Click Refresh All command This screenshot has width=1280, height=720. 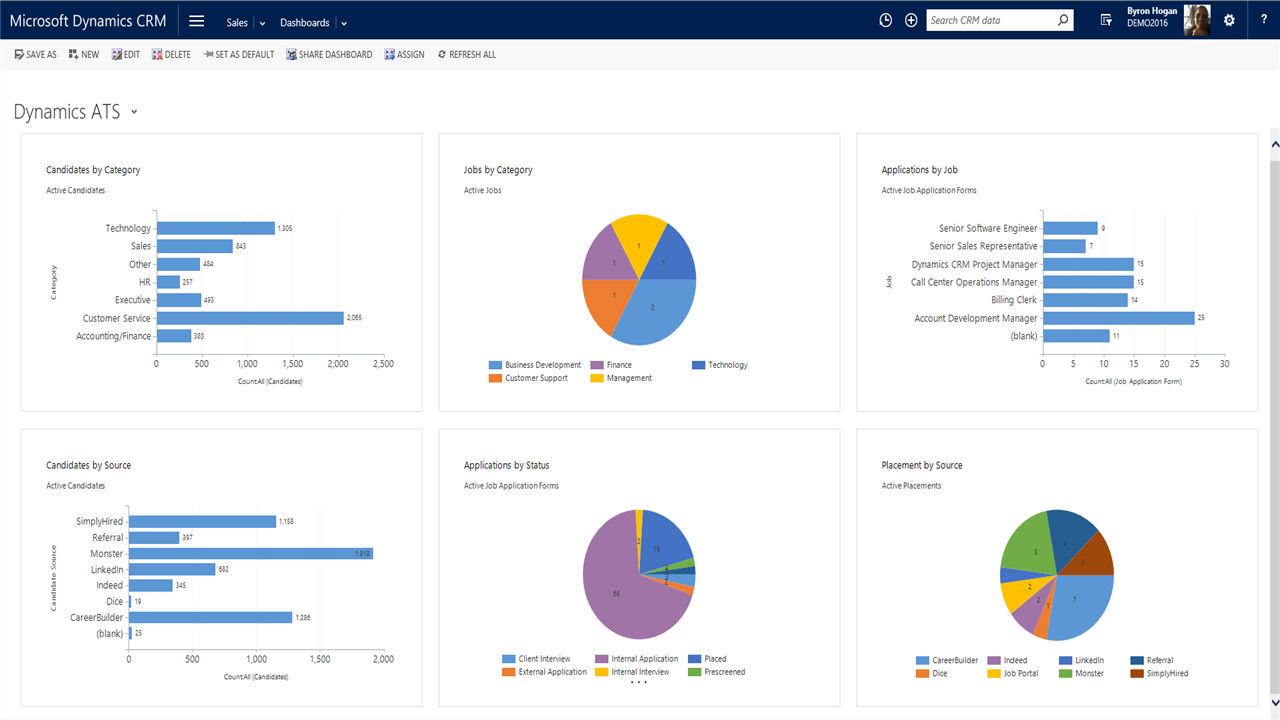point(467,55)
